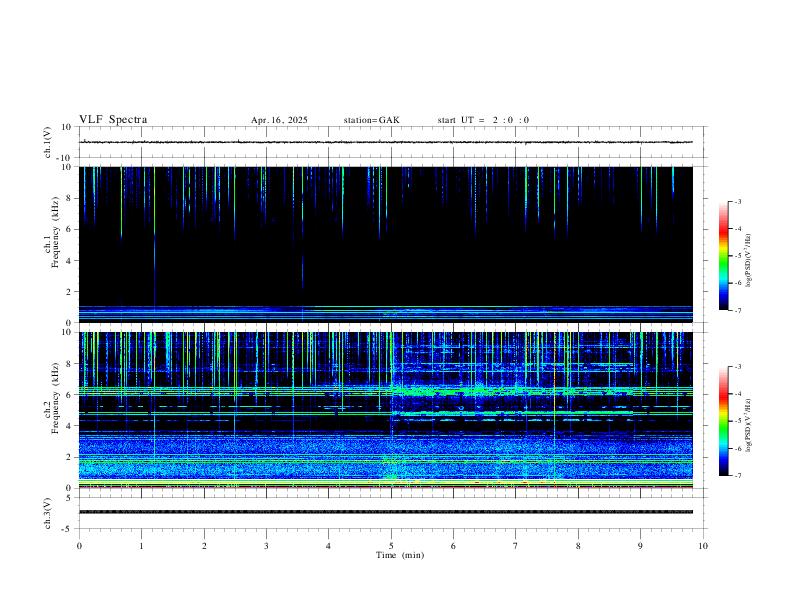Viewport: 792px width, 612px height.
Task: Click the date 'Apr. 16, 2025'
Action: click(279, 120)
